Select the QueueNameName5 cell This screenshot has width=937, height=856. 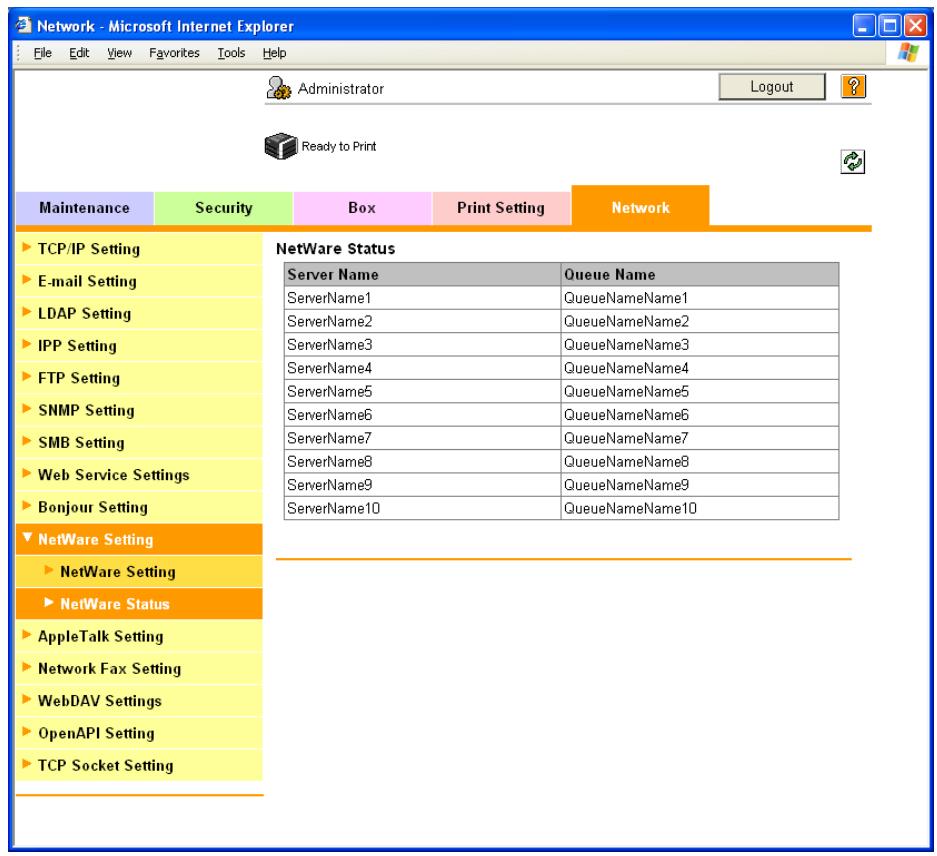tap(700, 391)
